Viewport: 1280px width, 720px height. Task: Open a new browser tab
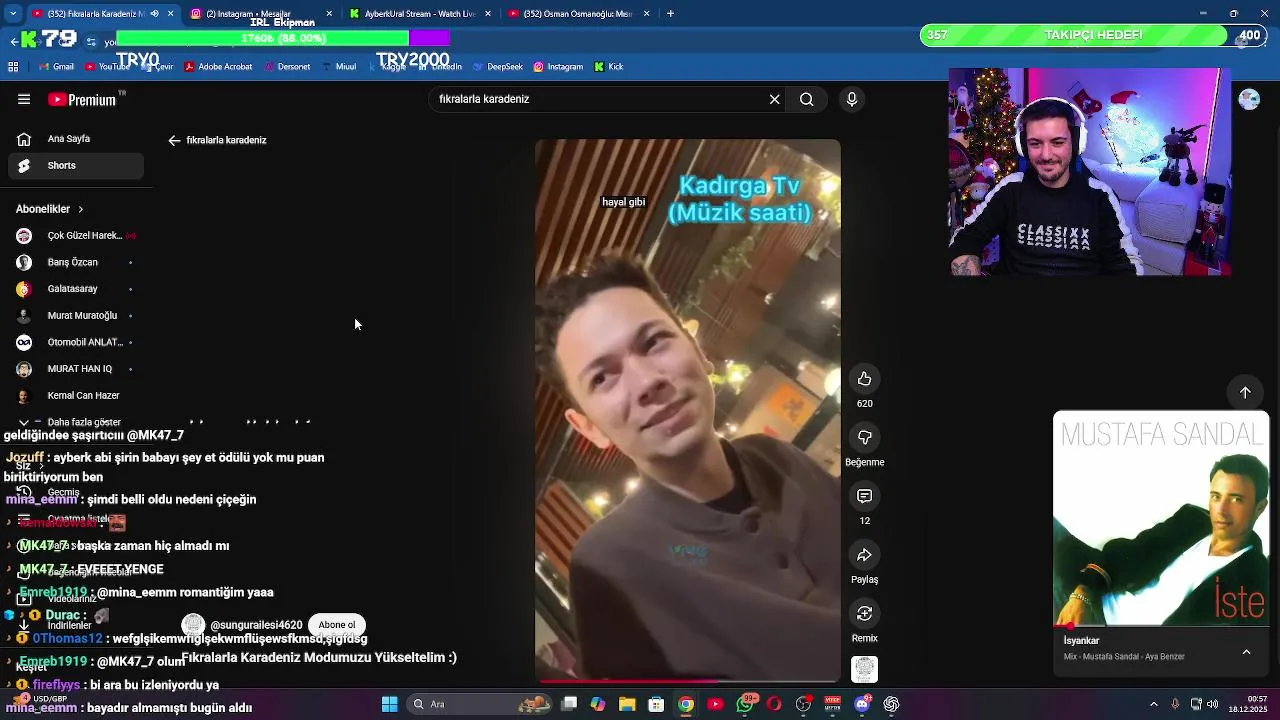point(670,14)
